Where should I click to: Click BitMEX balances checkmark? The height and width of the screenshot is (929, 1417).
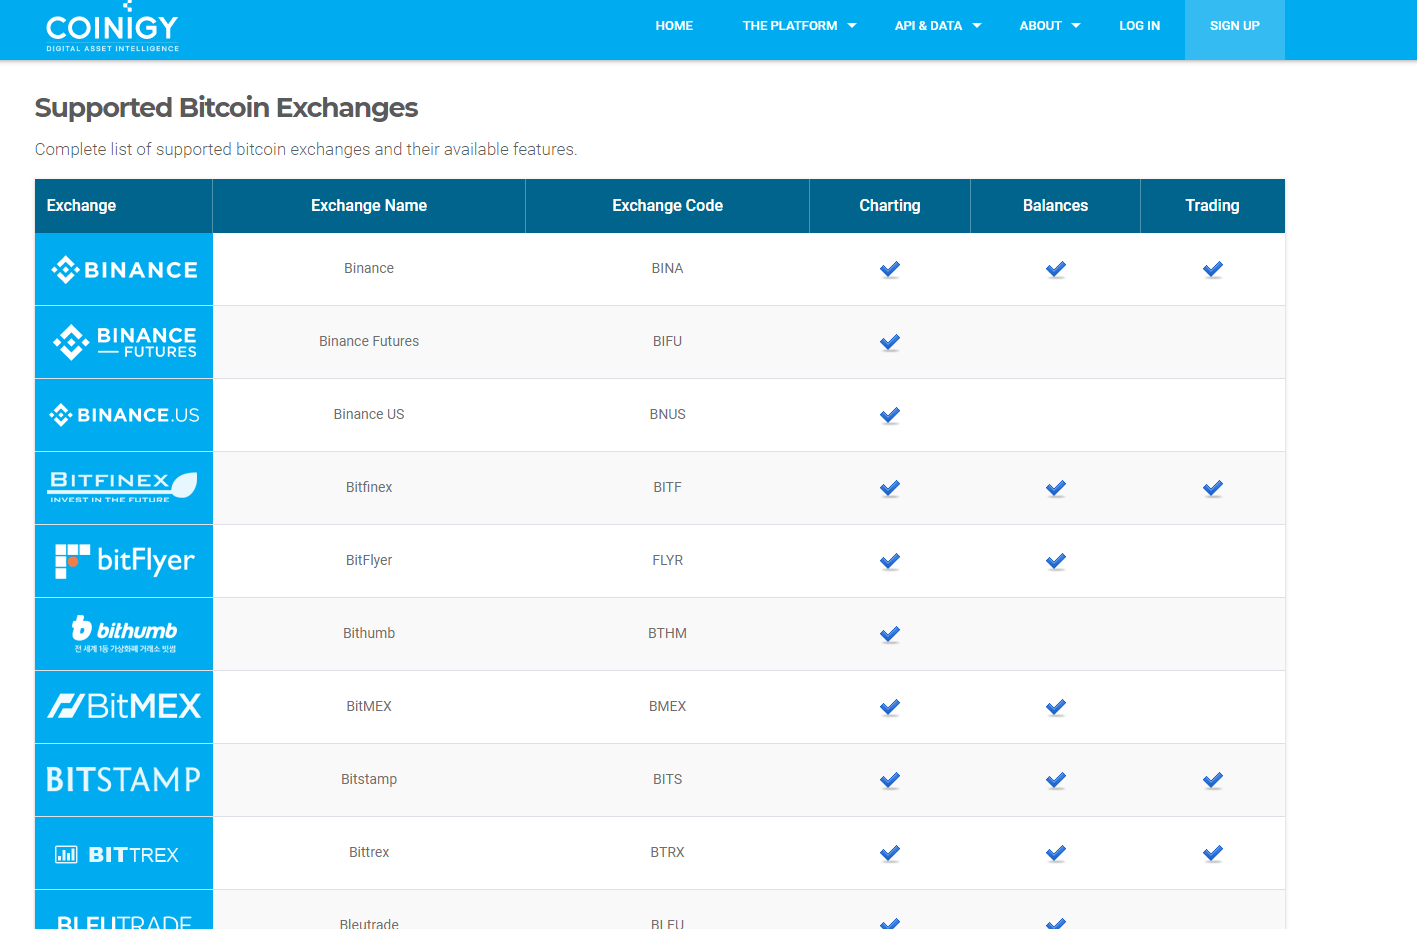tap(1056, 707)
